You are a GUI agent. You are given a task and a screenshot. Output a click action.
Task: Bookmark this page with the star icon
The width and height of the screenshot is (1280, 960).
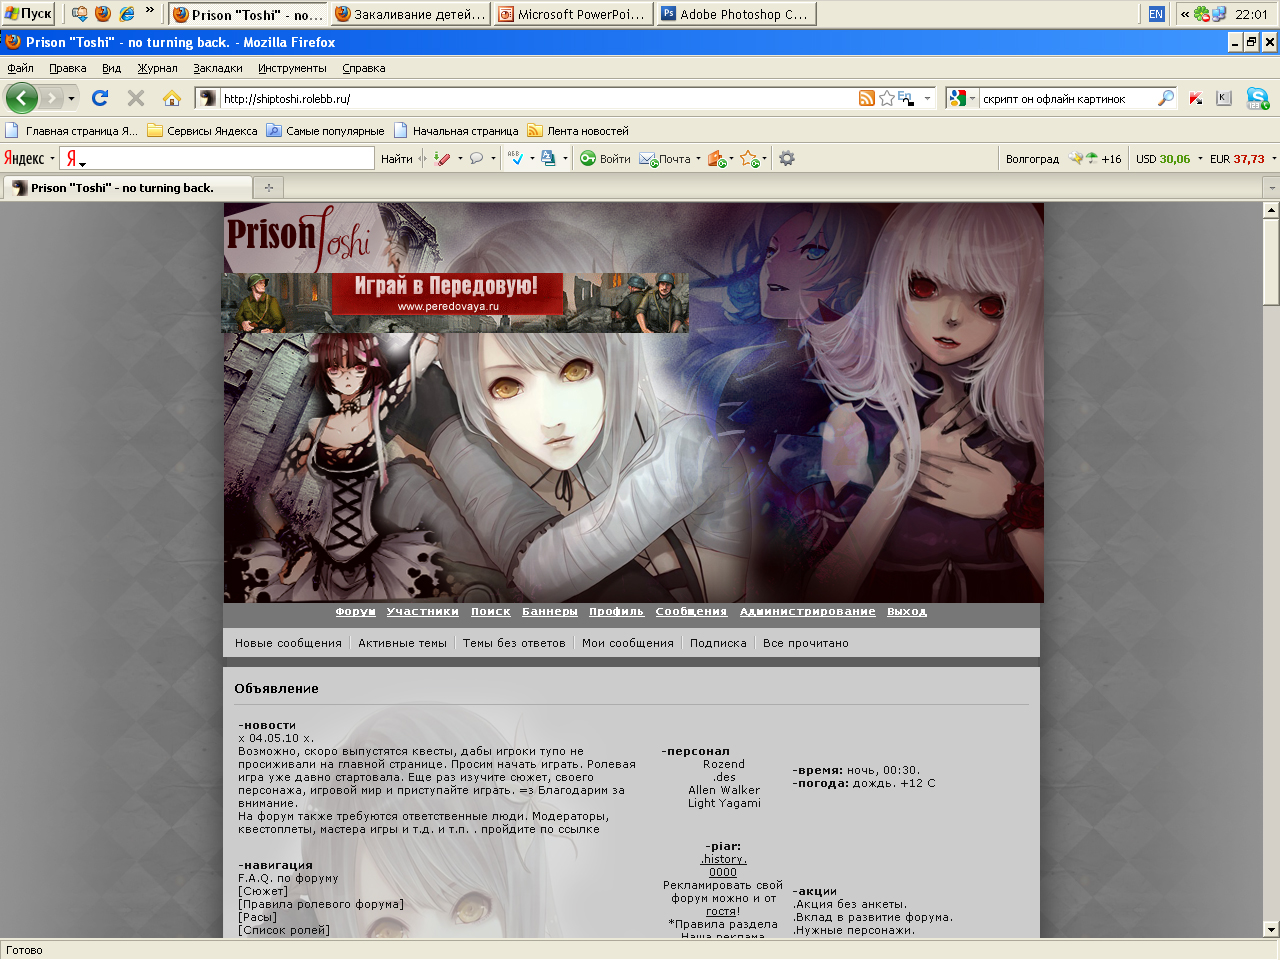click(x=886, y=98)
